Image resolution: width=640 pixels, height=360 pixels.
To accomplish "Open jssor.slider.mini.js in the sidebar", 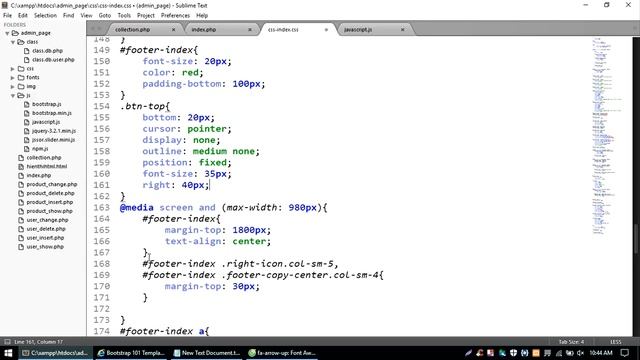I will click(x=53, y=140).
